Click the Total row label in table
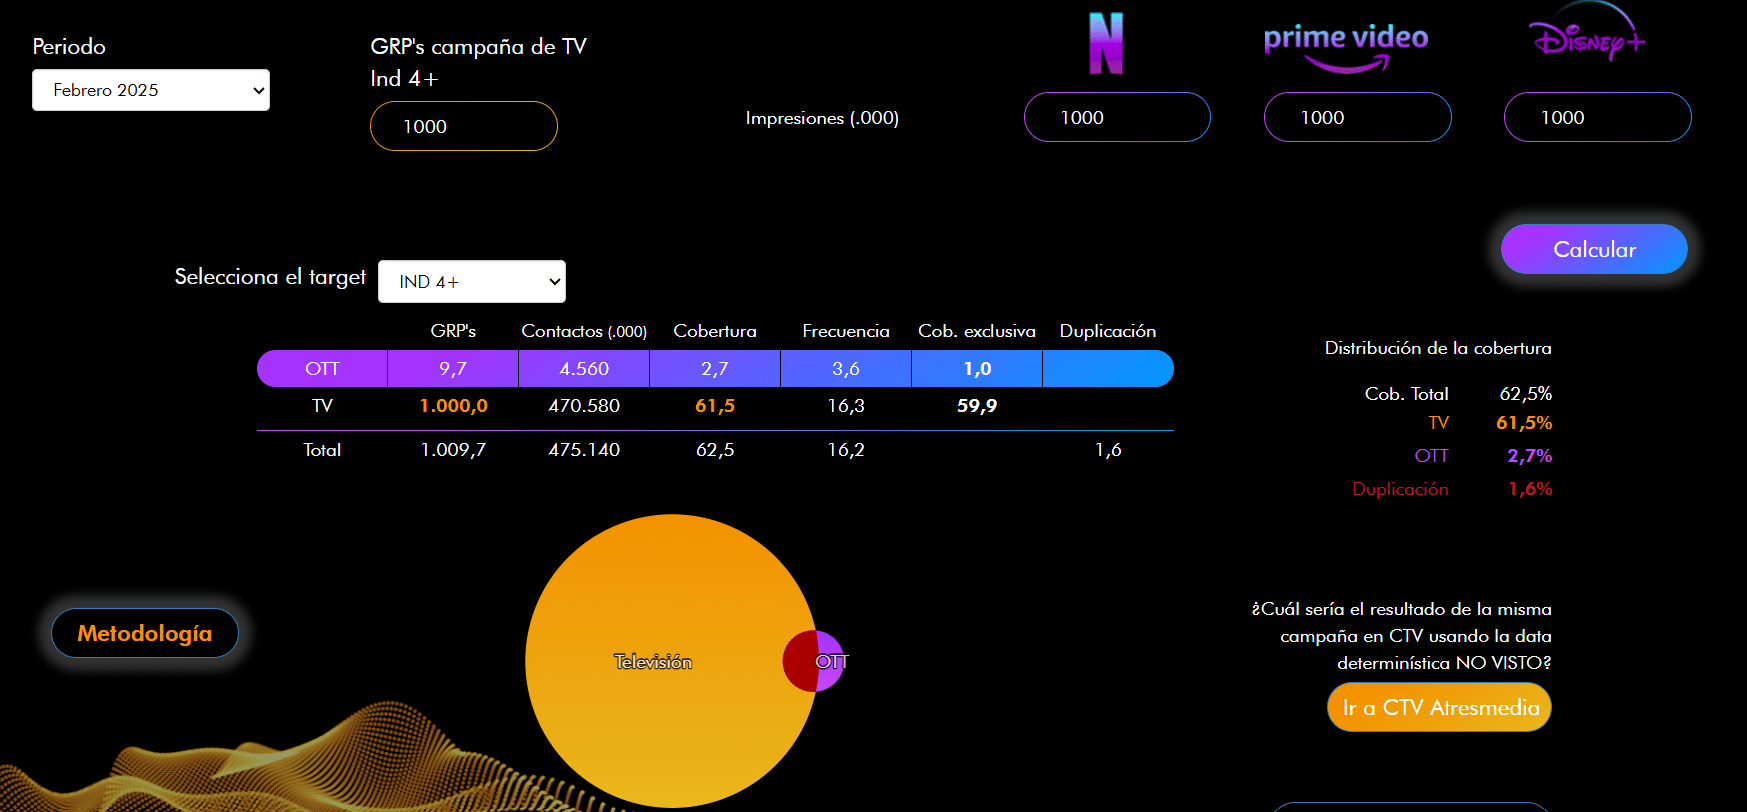Viewport: 1747px width, 812px height. click(322, 449)
